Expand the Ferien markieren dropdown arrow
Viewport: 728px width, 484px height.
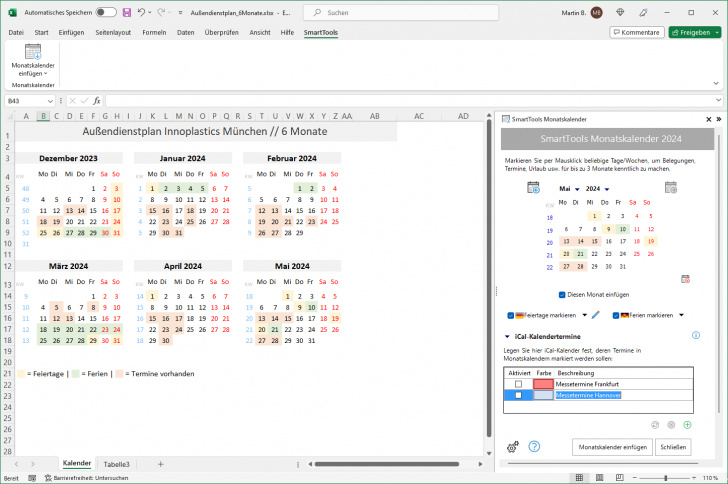click(x=681, y=315)
